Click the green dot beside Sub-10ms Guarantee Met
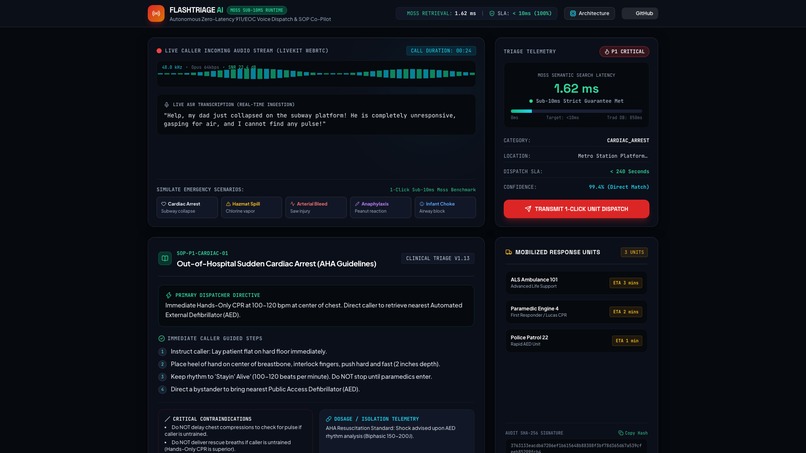This screenshot has width=806, height=453. [x=531, y=101]
